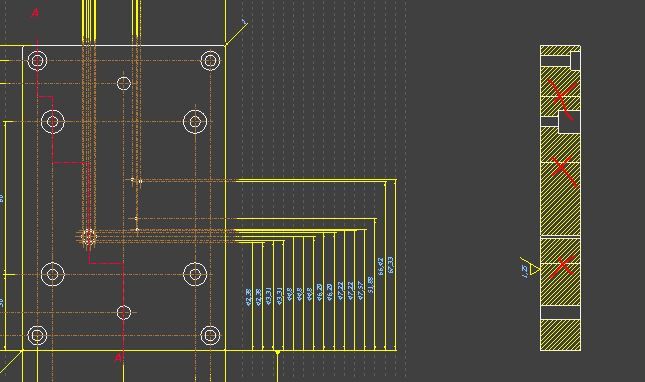Click the bottom red X in section view
The height and width of the screenshot is (382, 645).
(x=562, y=267)
